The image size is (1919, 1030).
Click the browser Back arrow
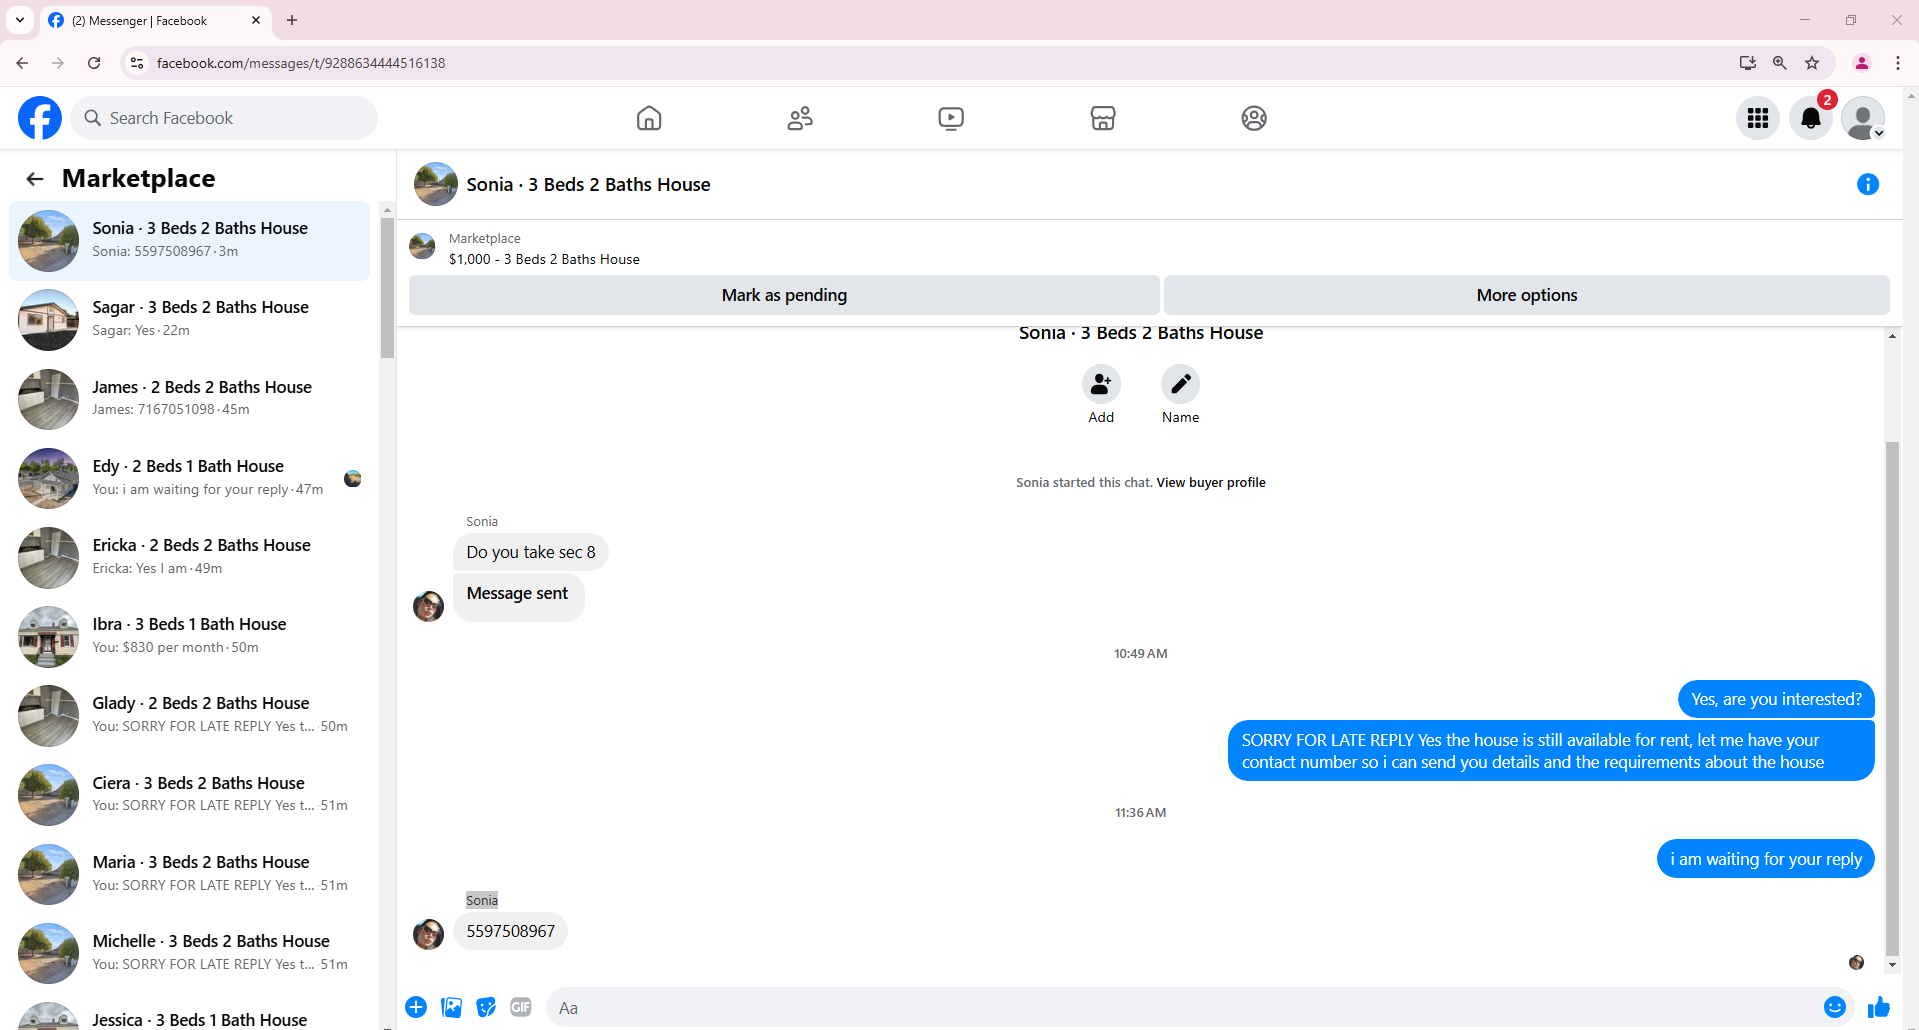[22, 63]
